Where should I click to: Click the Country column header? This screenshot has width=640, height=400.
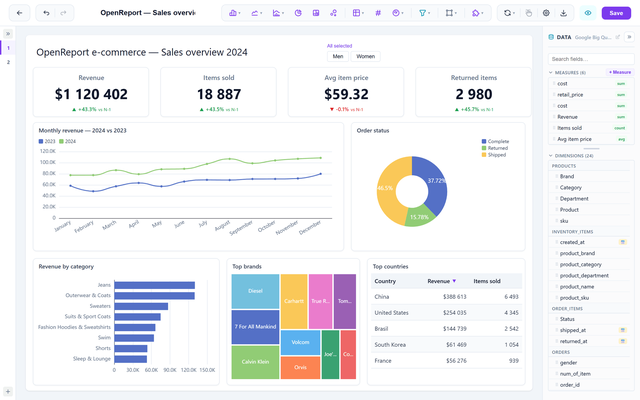tap(385, 281)
